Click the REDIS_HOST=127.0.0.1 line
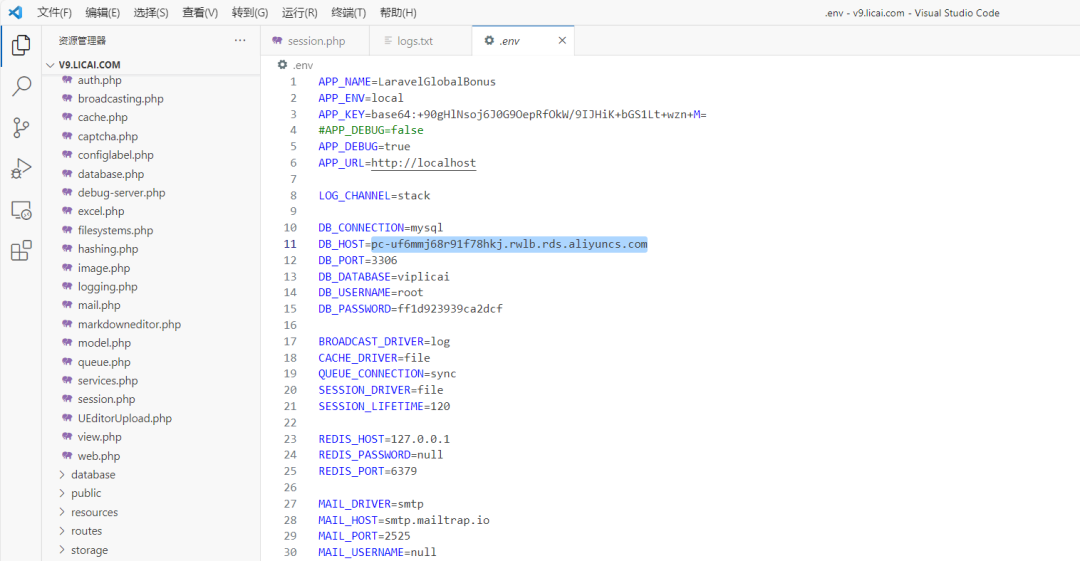The height and width of the screenshot is (561, 1080). point(384,439)
